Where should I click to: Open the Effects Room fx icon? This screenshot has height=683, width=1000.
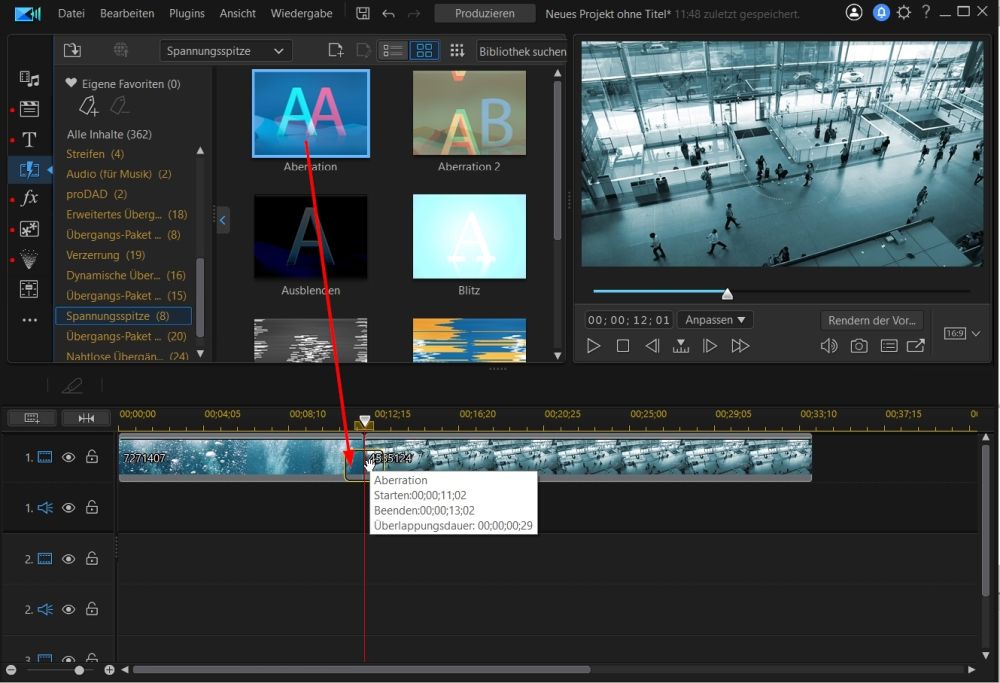tap(29, 198)
